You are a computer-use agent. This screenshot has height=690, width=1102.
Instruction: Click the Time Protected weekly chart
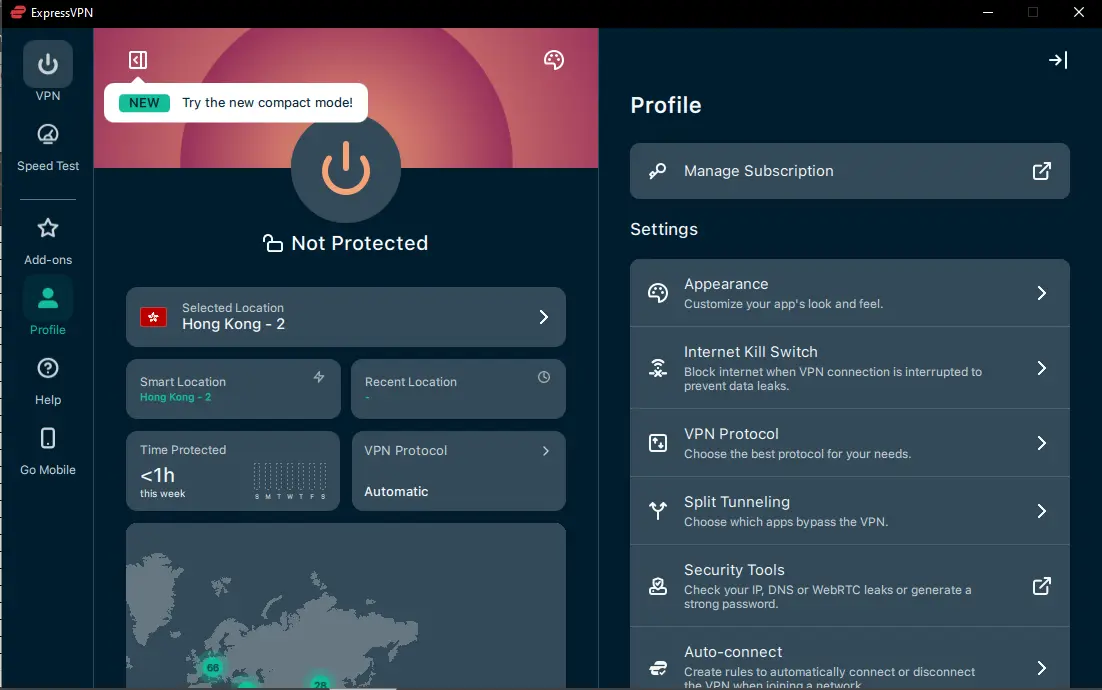290,480
